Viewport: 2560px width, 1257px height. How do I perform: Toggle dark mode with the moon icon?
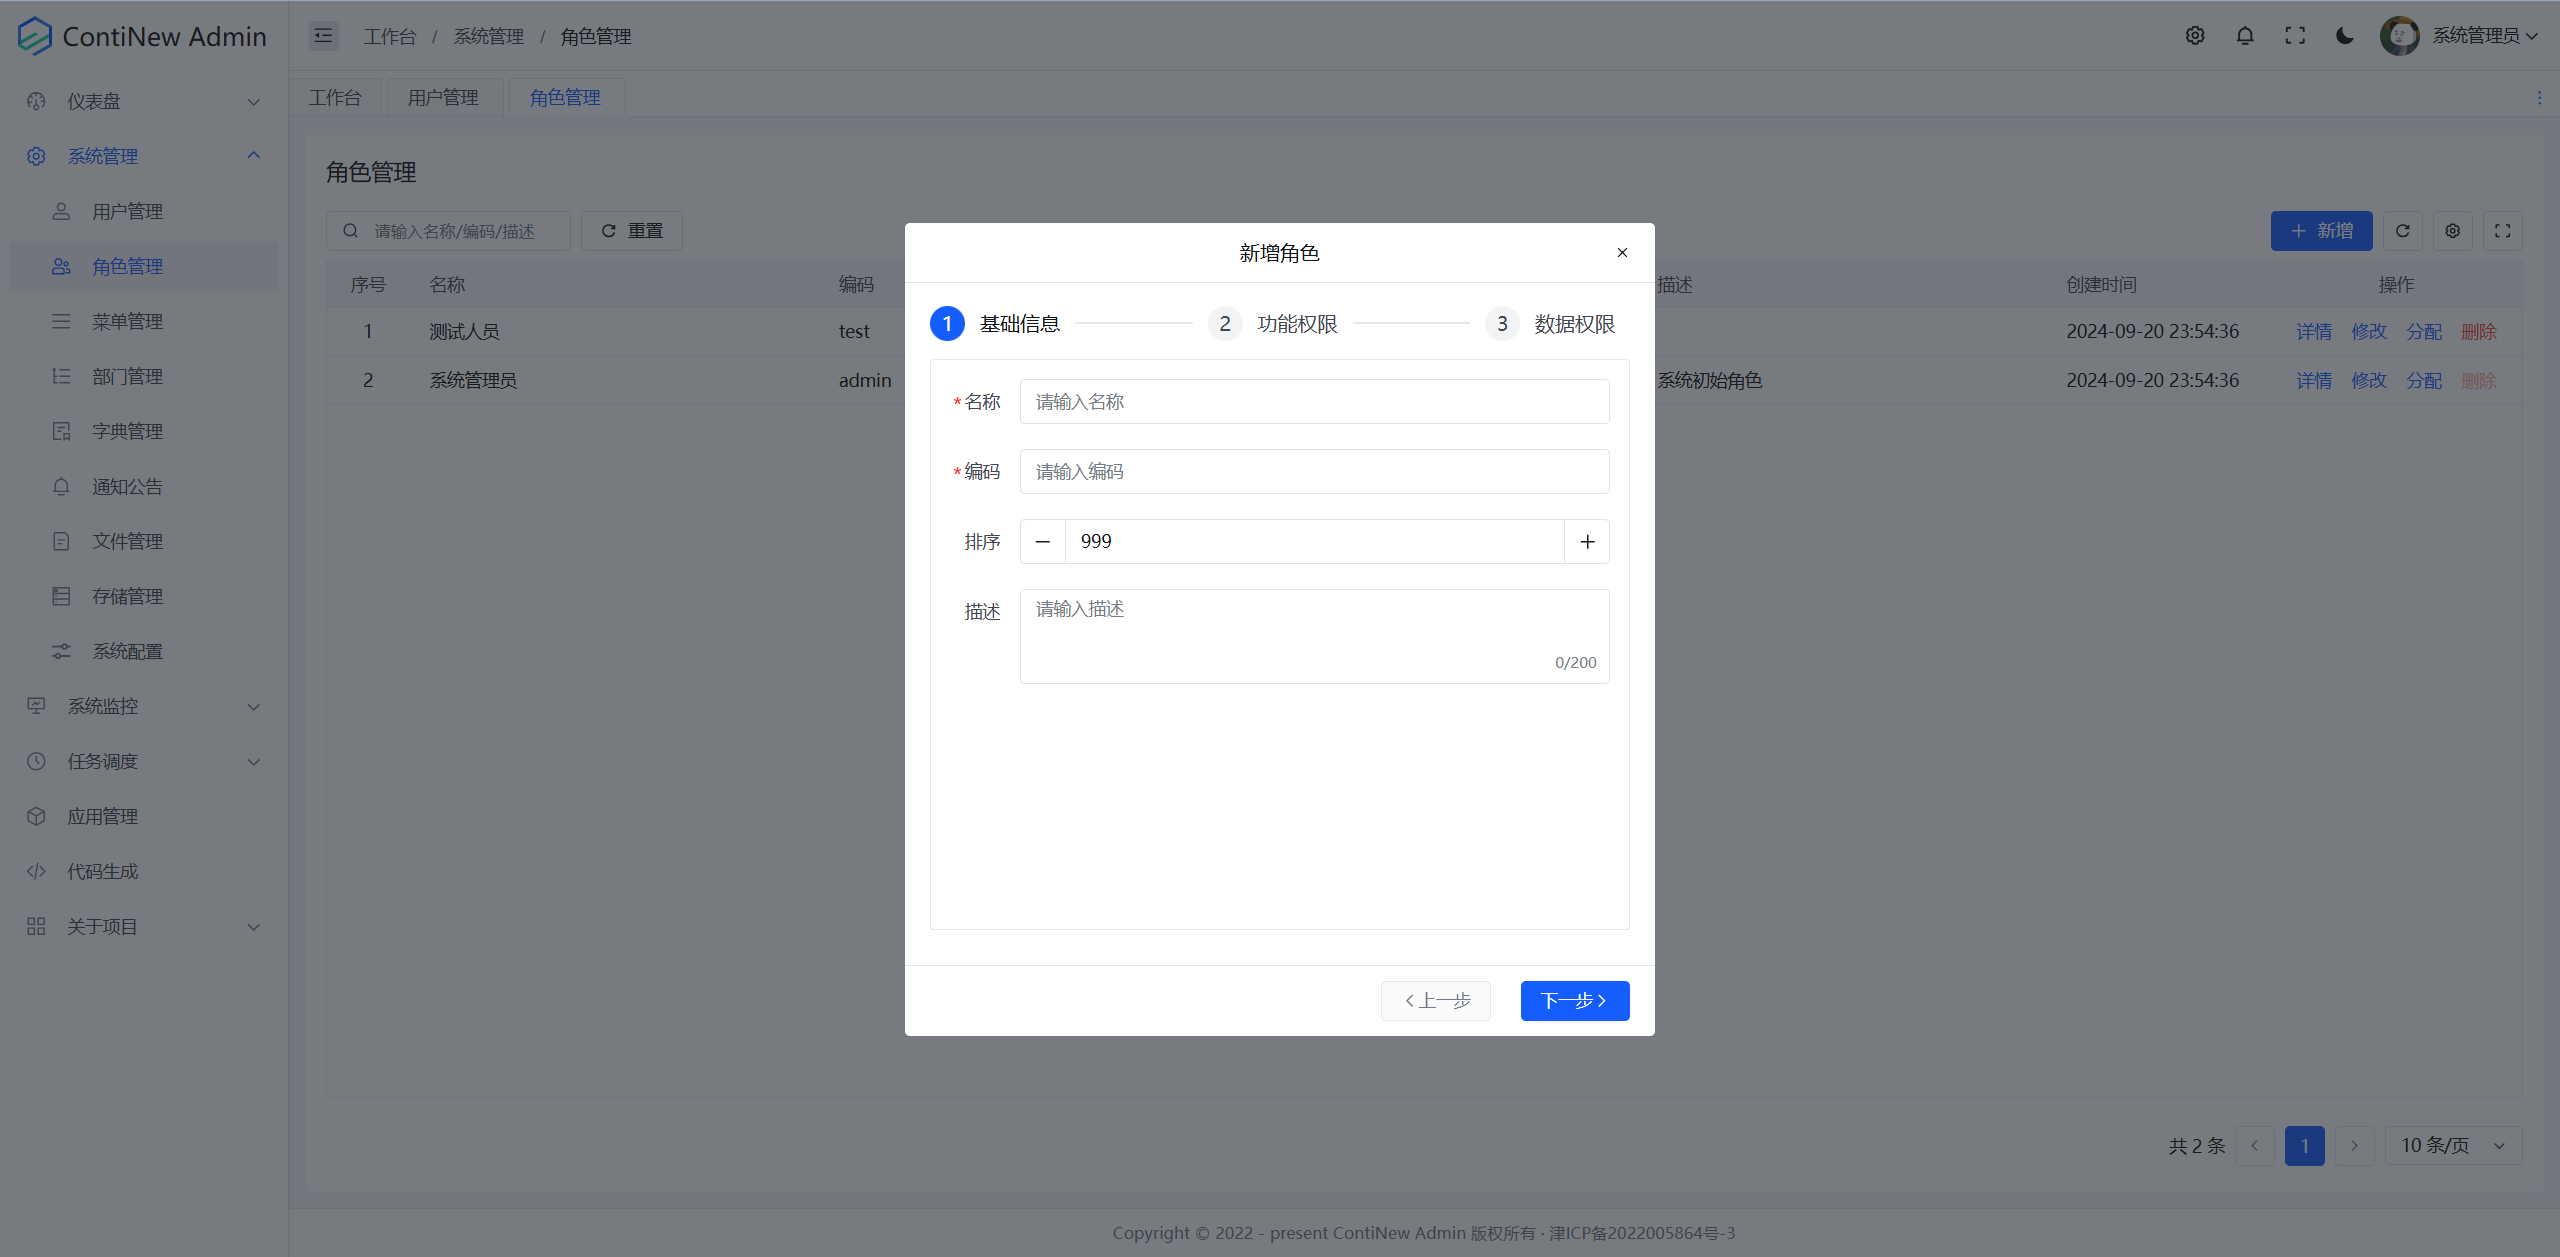2344,35
